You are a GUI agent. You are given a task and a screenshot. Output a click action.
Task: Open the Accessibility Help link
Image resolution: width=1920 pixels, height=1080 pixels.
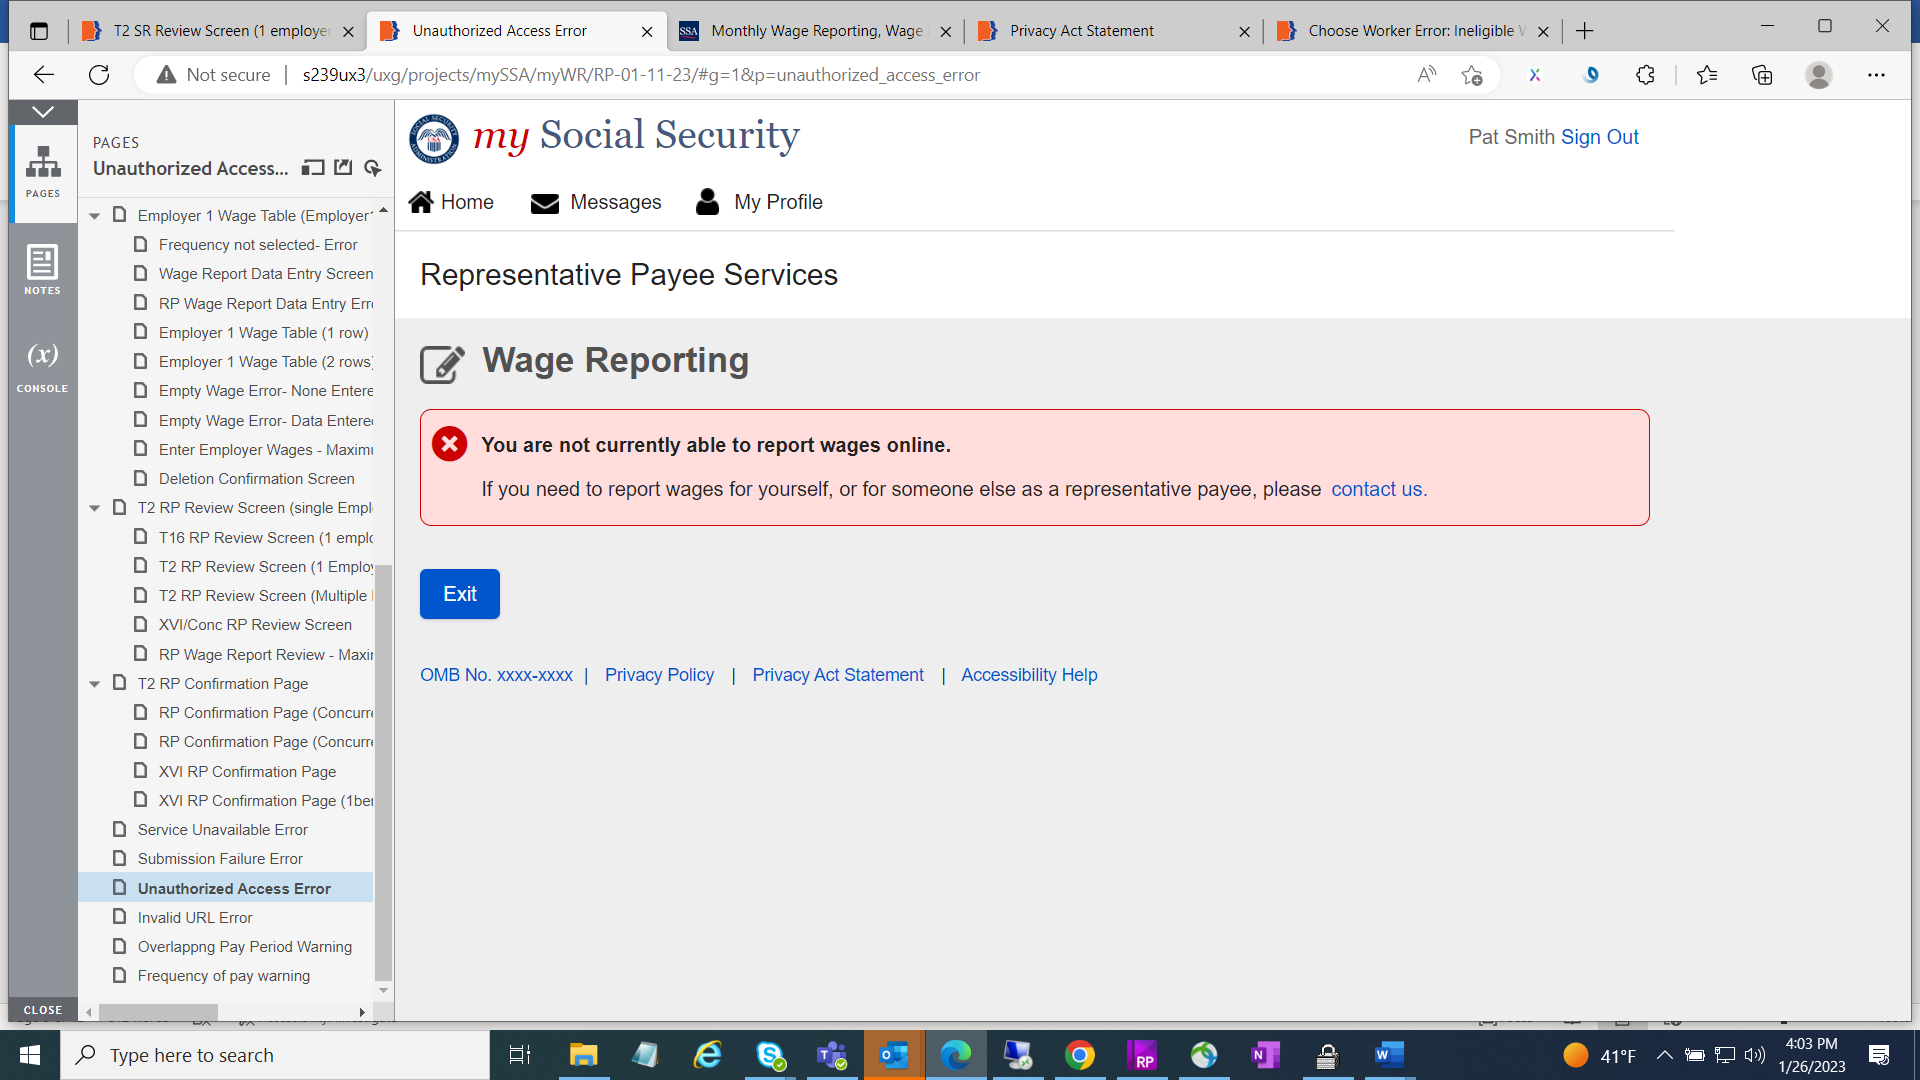pyautogui.click(x=1029, y=675)
